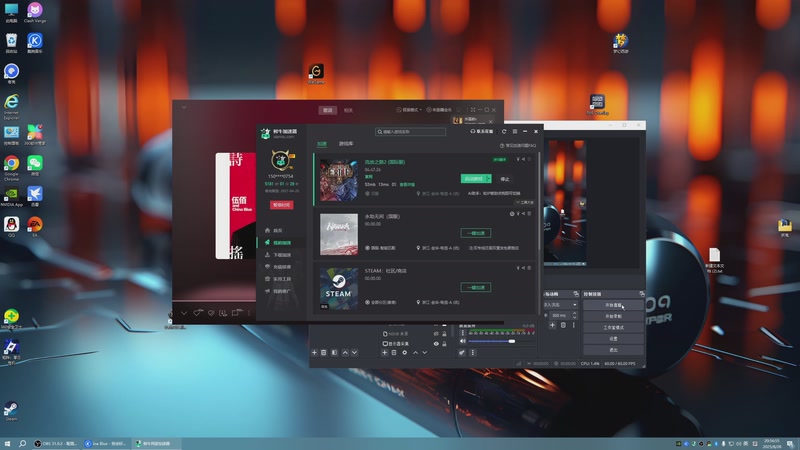
Task: Toggle the lock for the NDI source
Action: 444,334
